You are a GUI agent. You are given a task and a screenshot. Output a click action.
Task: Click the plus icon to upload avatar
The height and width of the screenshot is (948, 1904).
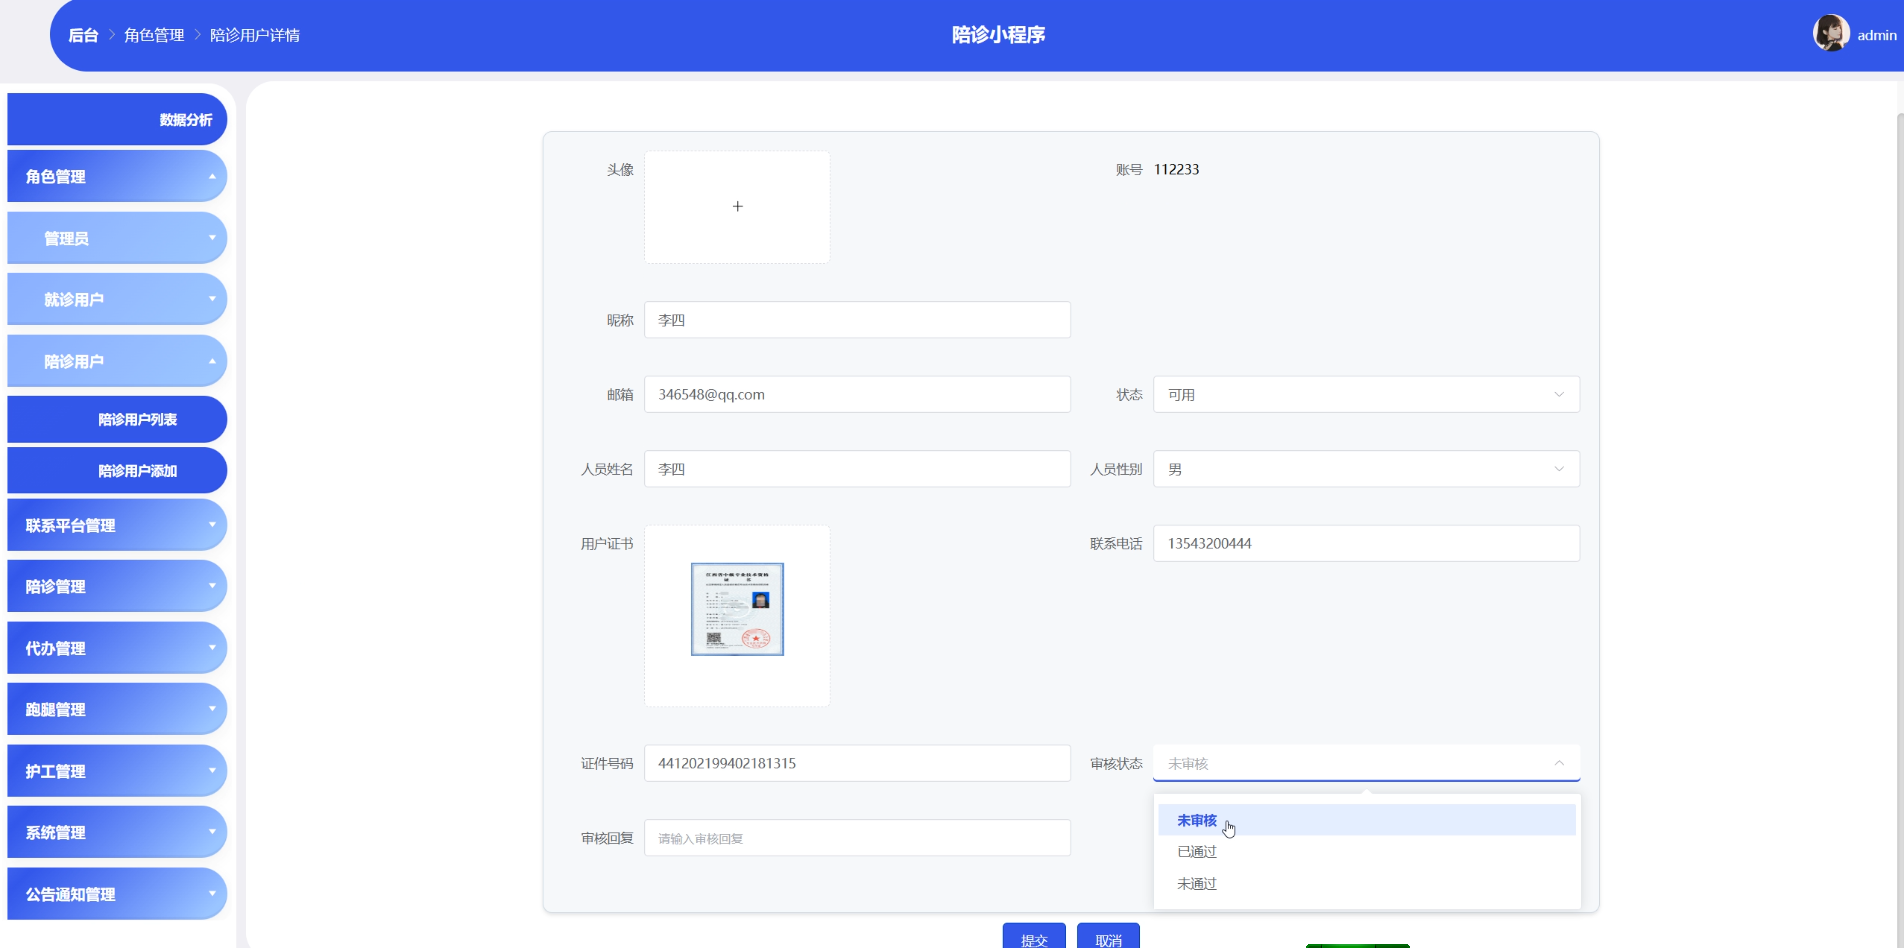click(737, 206)
